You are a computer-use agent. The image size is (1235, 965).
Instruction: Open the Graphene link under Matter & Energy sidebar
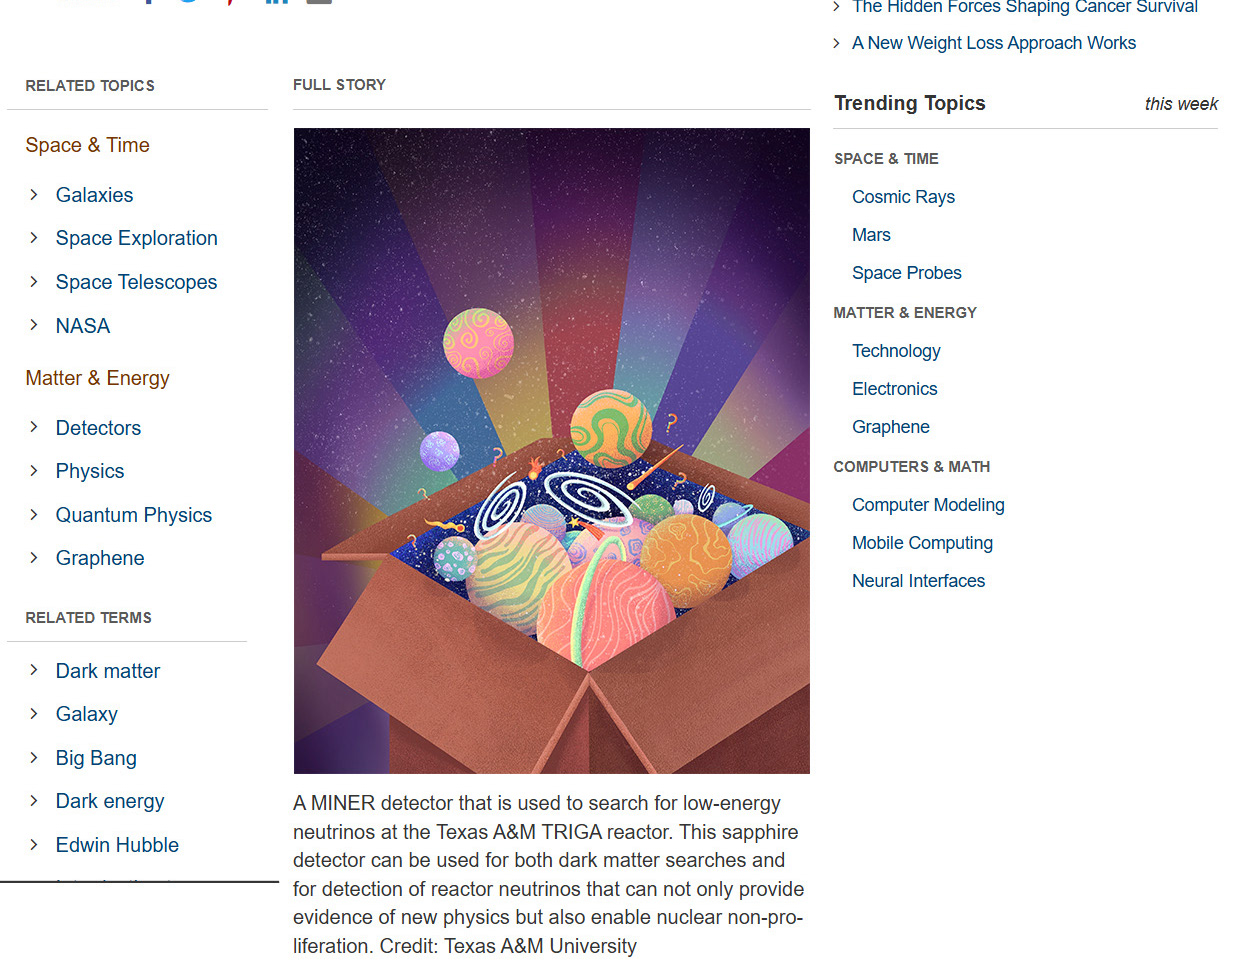(x=100, y=558)
